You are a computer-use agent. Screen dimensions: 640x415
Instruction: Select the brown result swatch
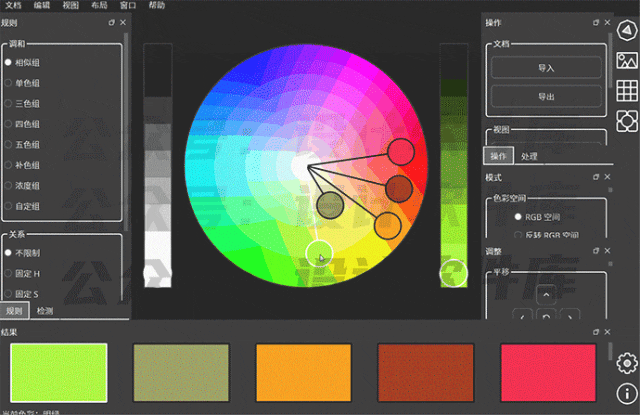[426, 373]
